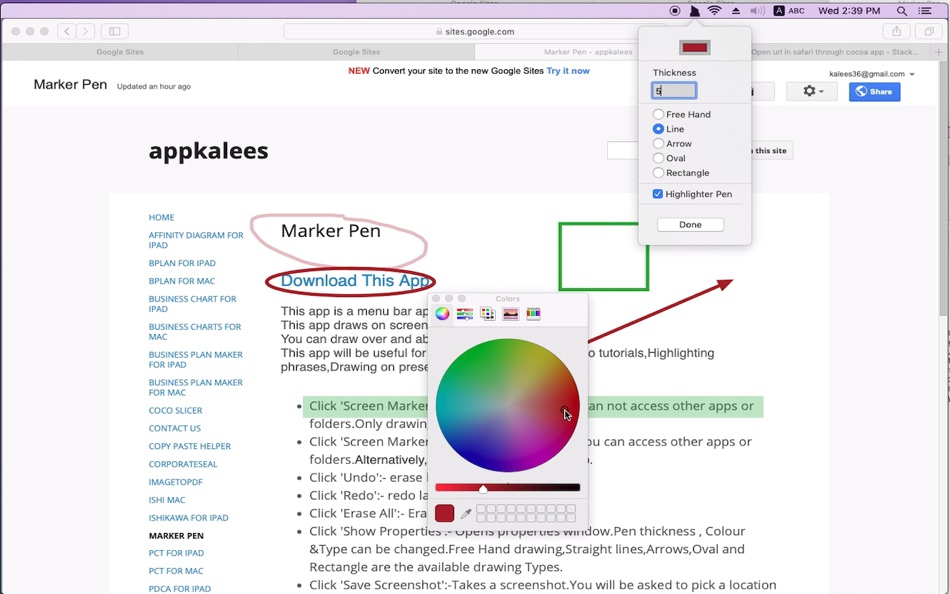Image resolution: width=950 pixels, height=594 pixels.
Task: Open COPY PASTE HELPER link
Action: coord(190,446)
